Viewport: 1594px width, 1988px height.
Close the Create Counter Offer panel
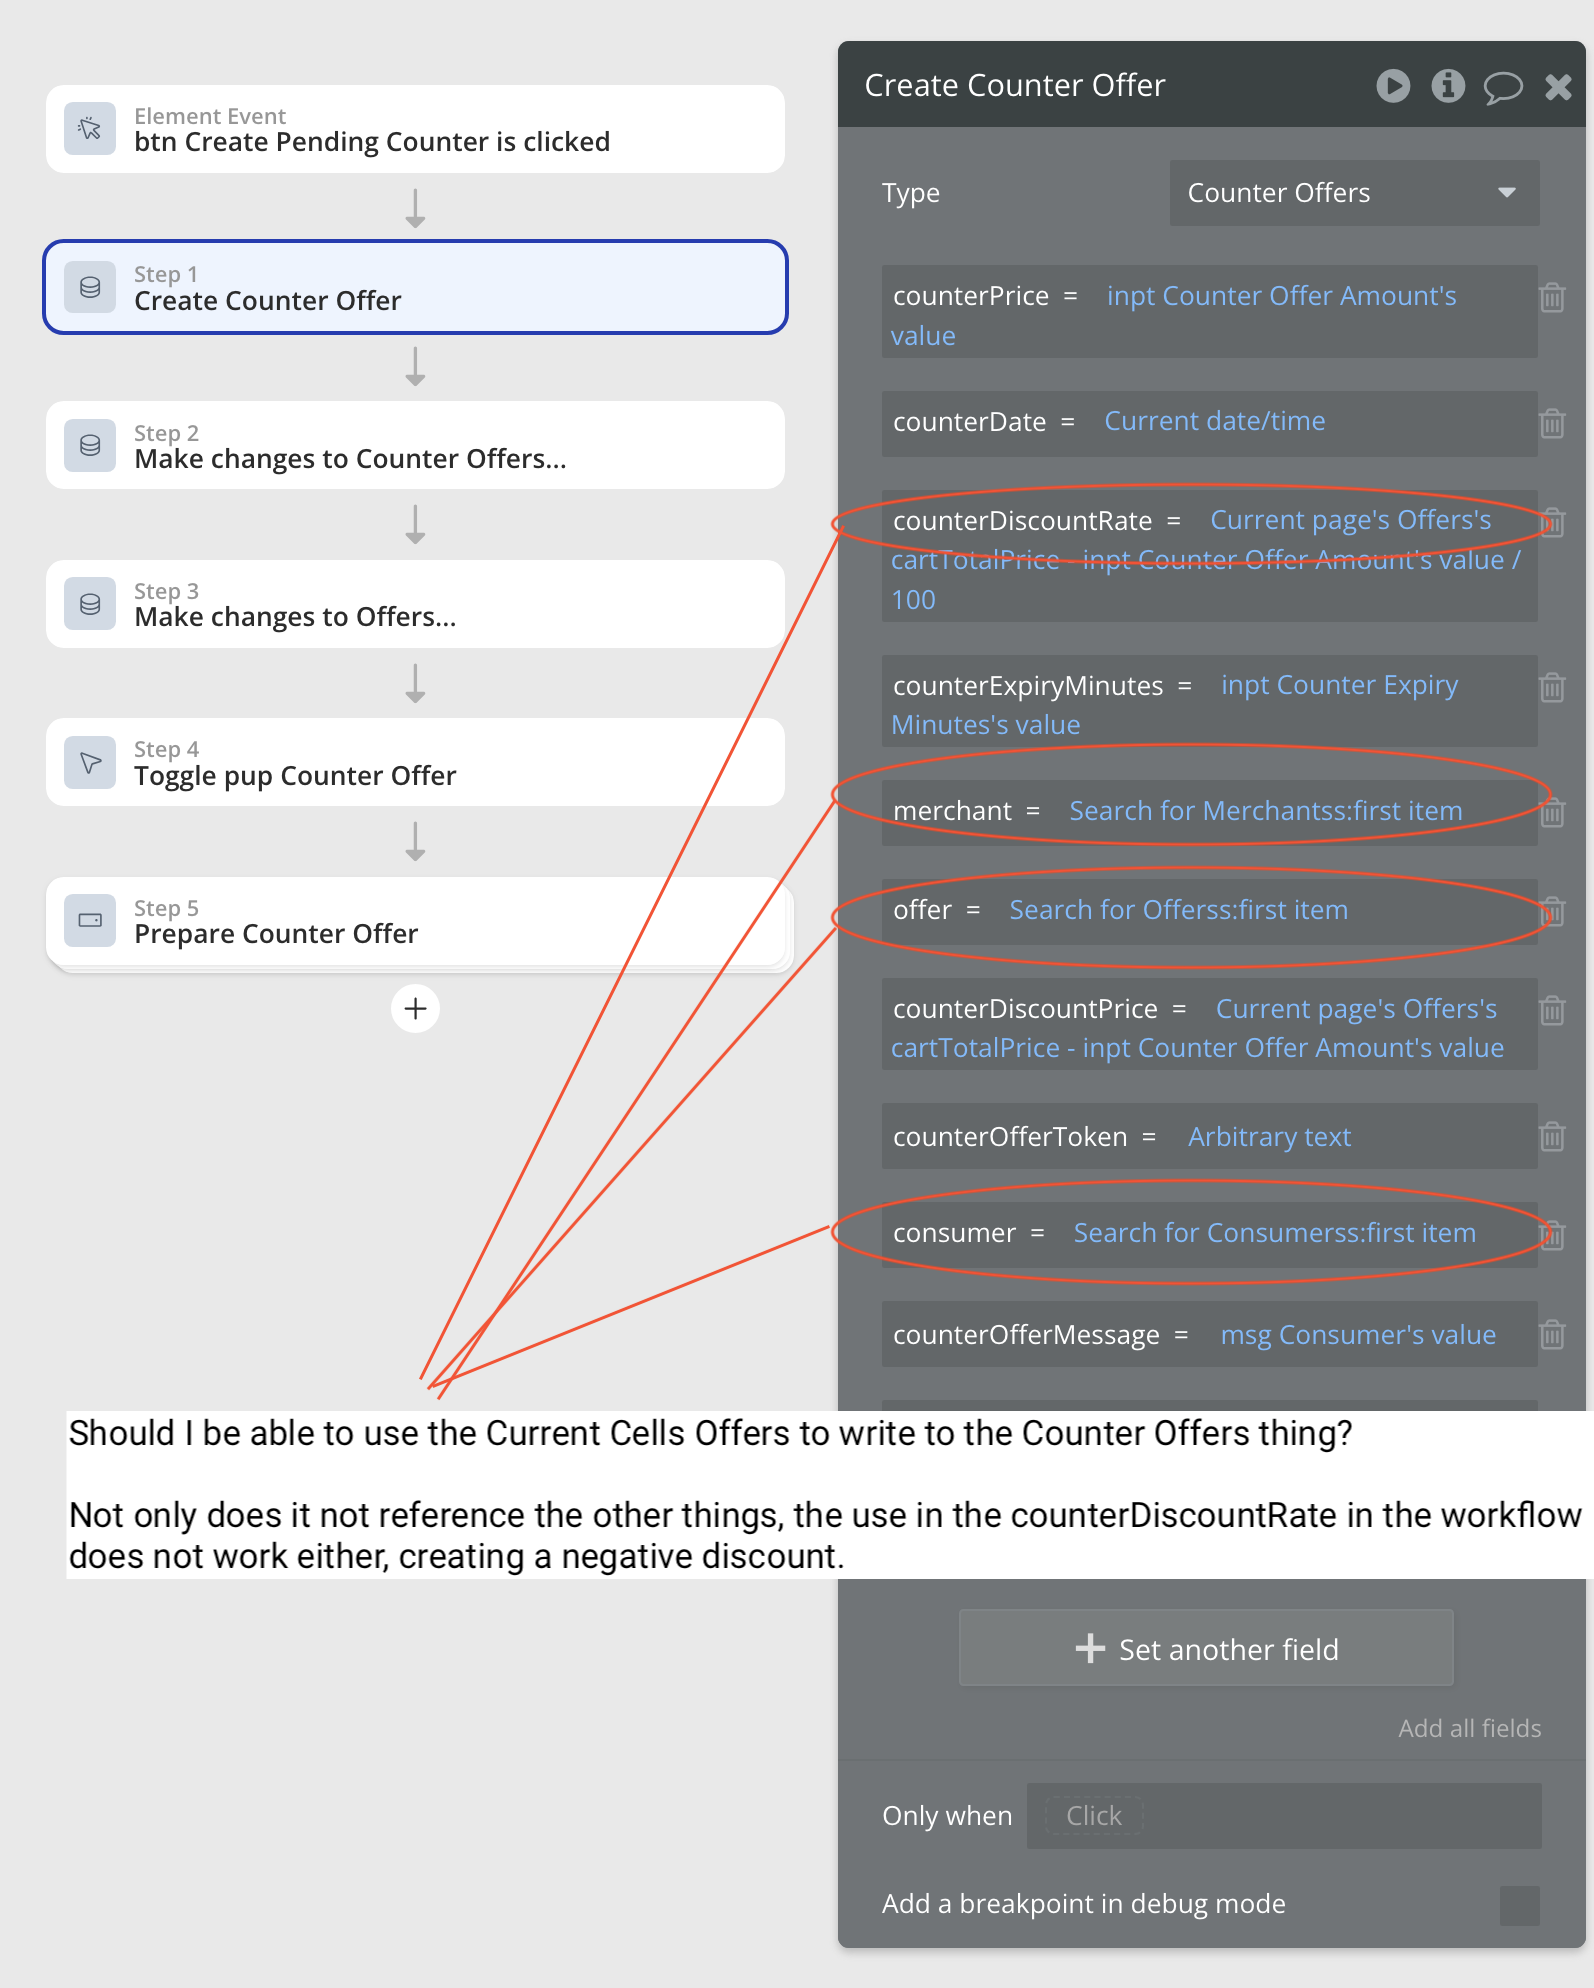click(x=1558, y=87)
